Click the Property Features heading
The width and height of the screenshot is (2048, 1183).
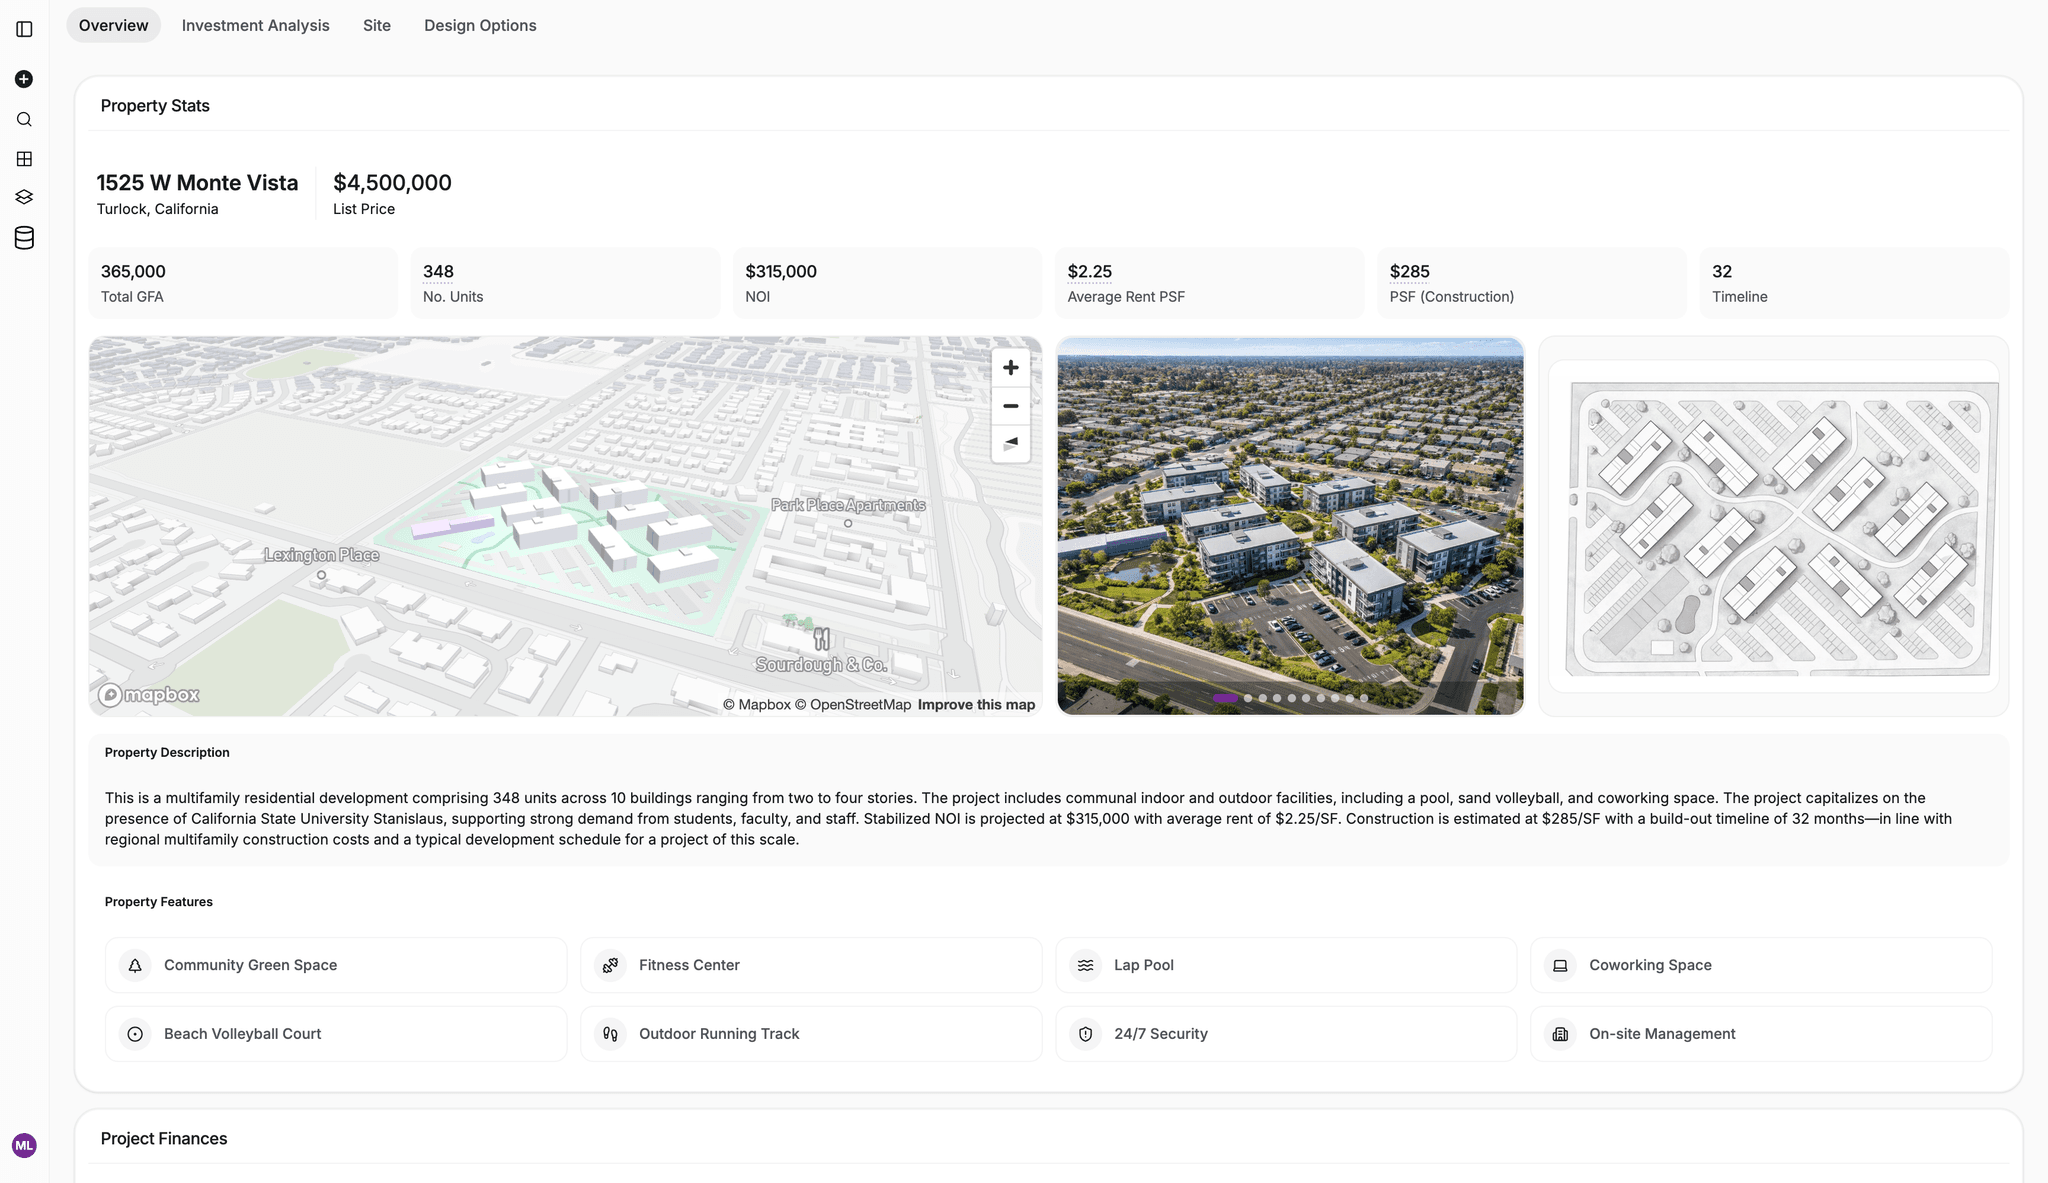159,902
